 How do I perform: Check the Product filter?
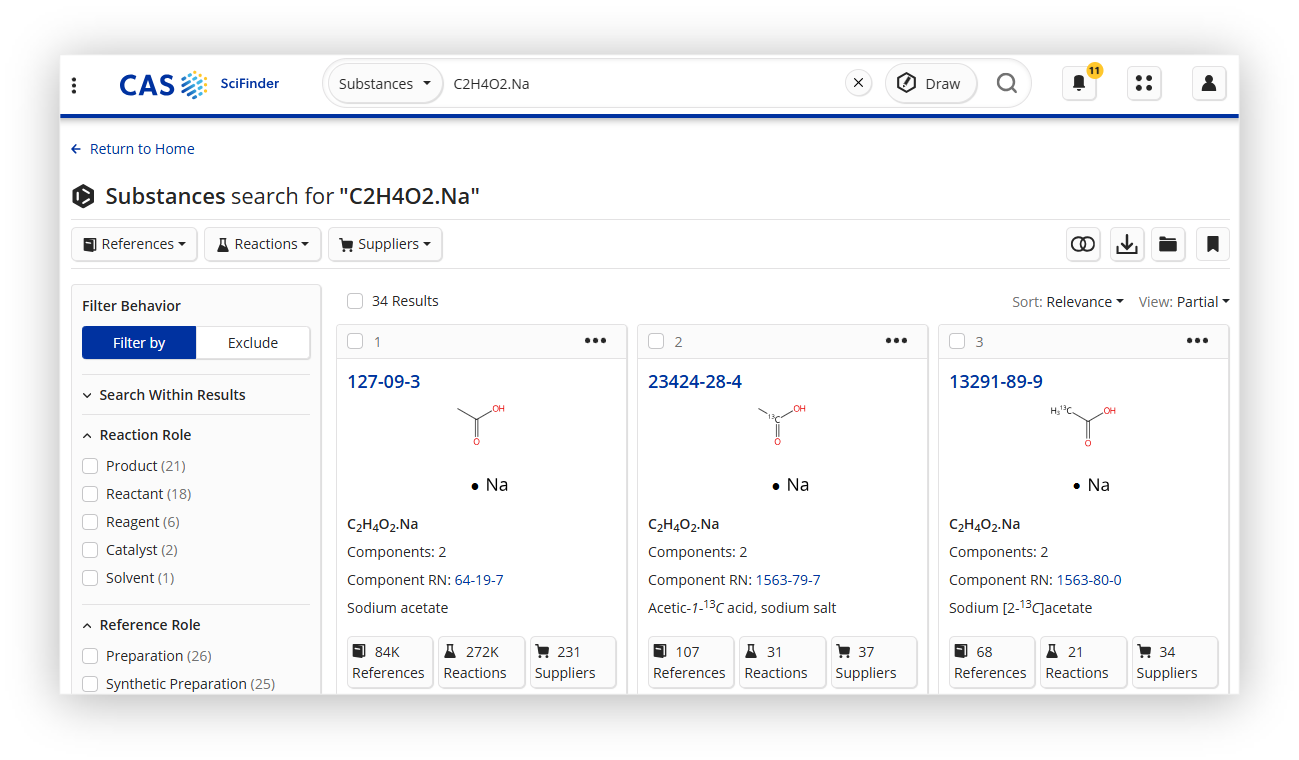[90, 466]
